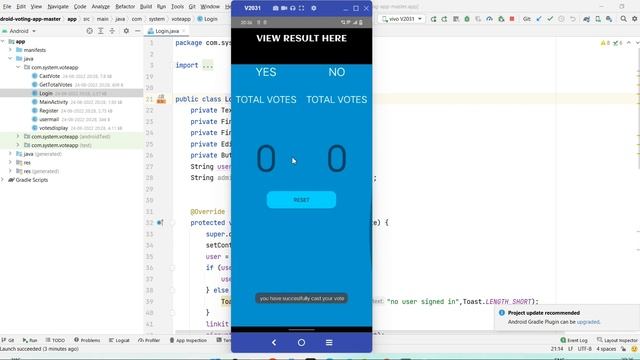Open the Profiler tool window
The width and height of the screenshot is (640, 360).
pos(149,340)
